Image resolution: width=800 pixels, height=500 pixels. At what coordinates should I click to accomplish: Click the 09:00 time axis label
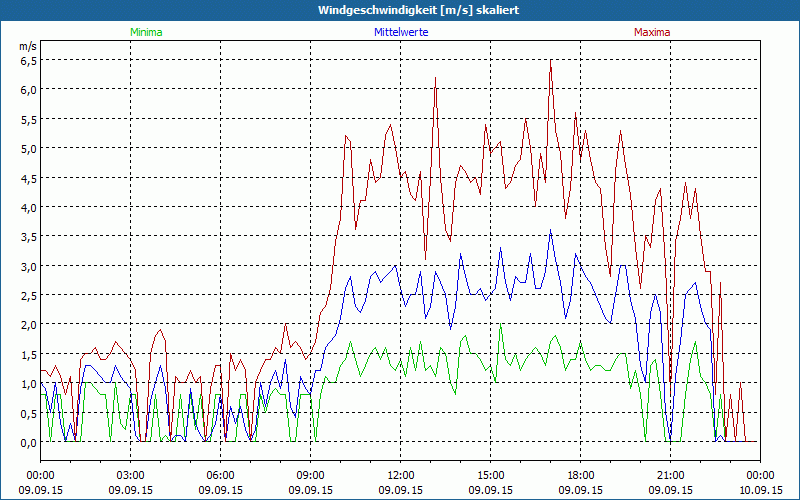point(310,476)
